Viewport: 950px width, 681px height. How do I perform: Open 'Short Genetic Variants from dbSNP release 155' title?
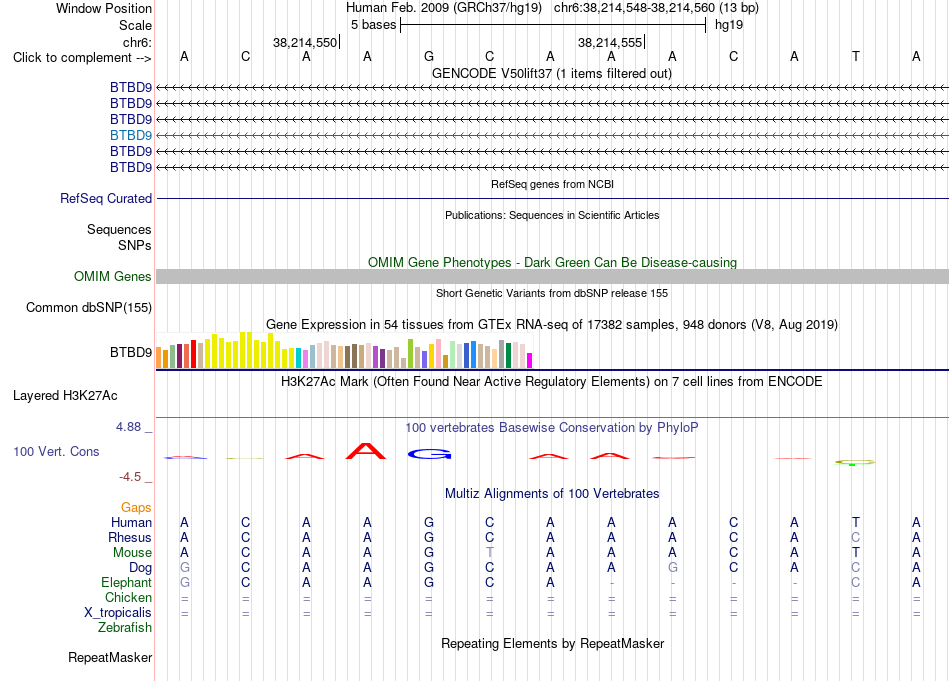[552, 293]
